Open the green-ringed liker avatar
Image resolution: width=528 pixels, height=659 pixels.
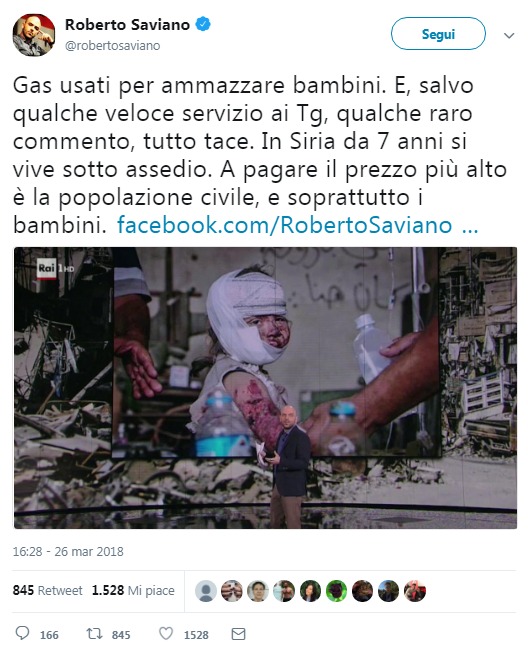pyautogui.click(x=336, y=590)
